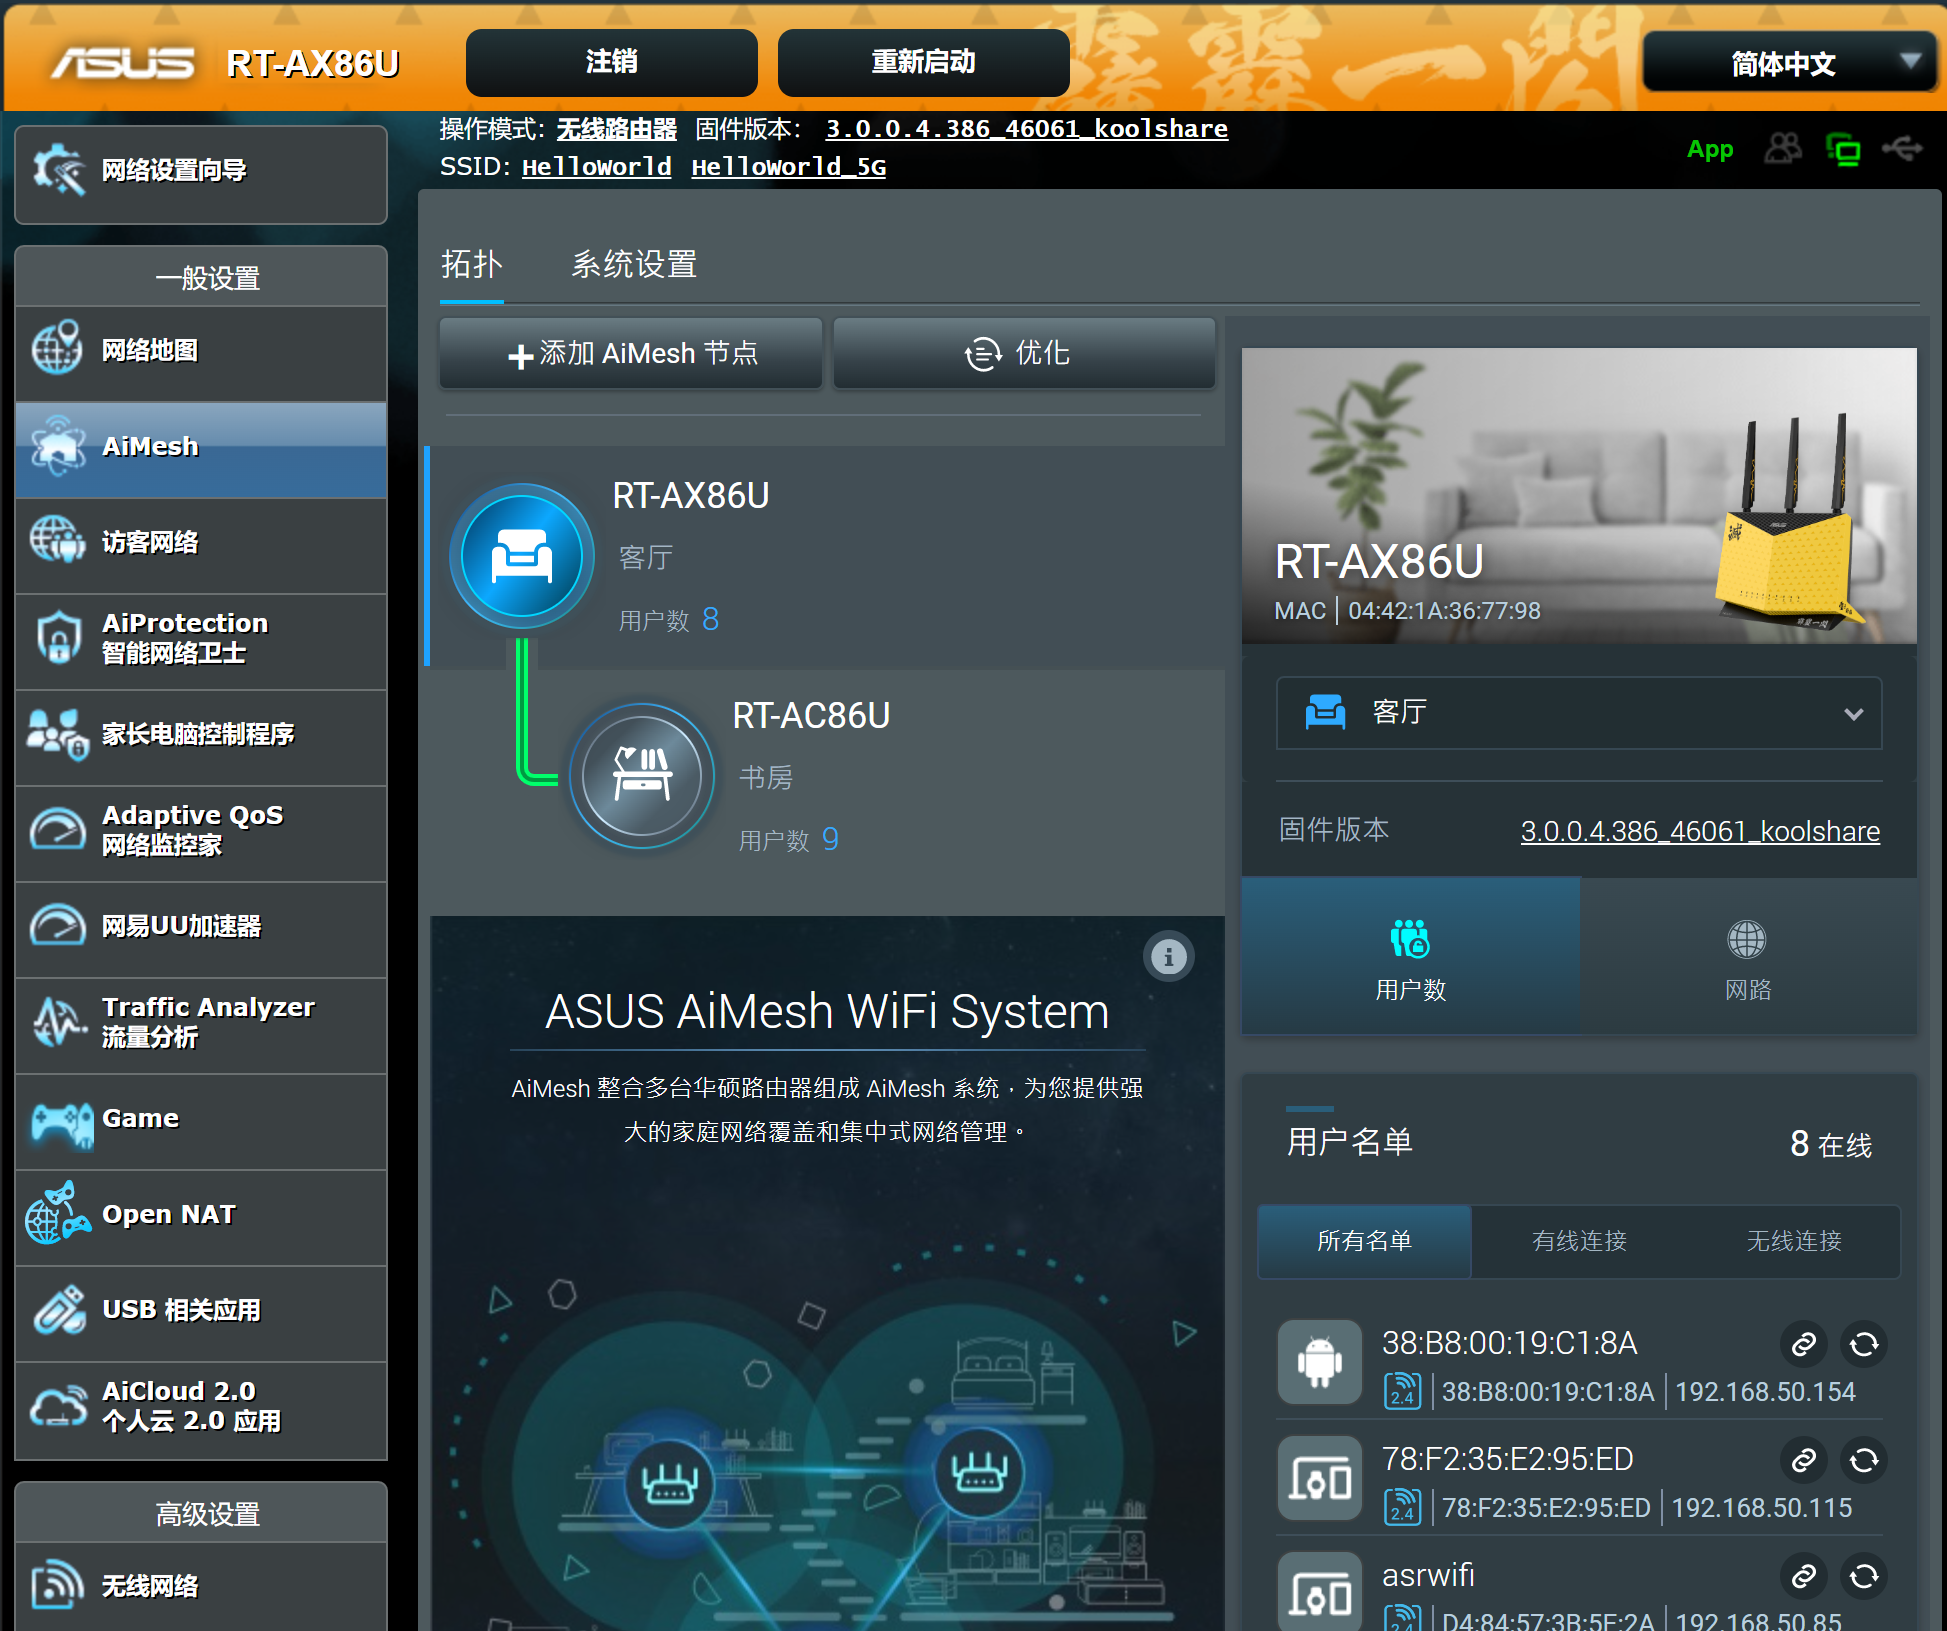The width and height of the screenshot is (1947, 1631).
Task: Expand the 客厅 location dropdown
Action: 1579,713
